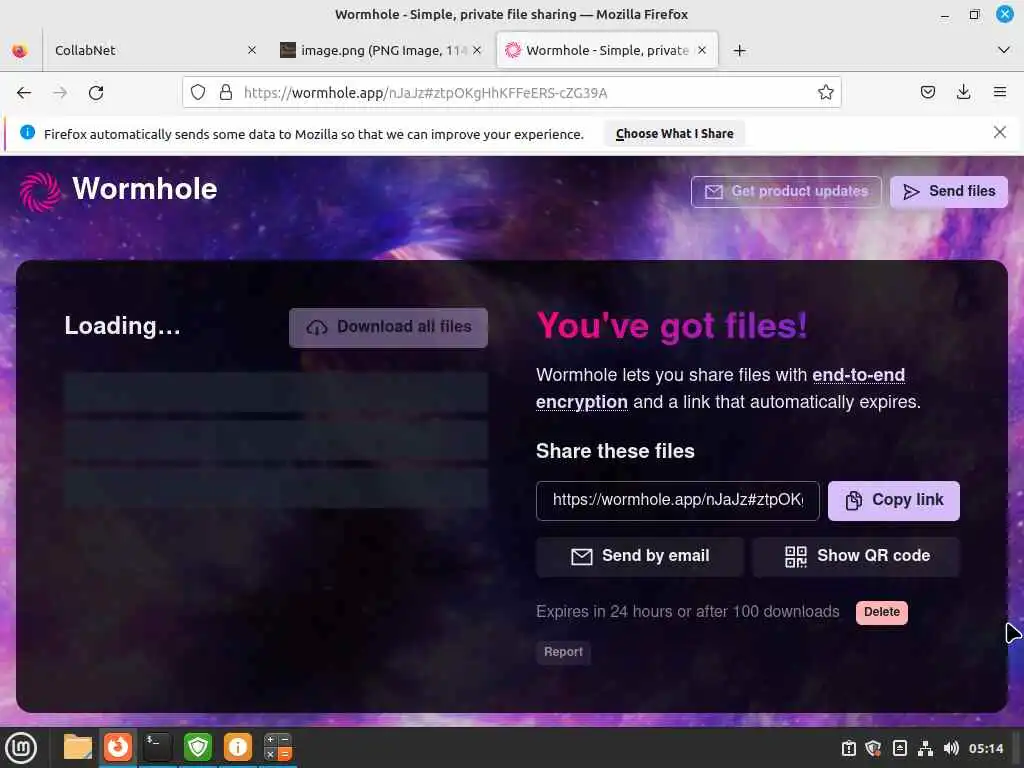Image resolution: width=1024 pixels, height=768 pixels.
Task: Show the QR code
Action: 856,556
